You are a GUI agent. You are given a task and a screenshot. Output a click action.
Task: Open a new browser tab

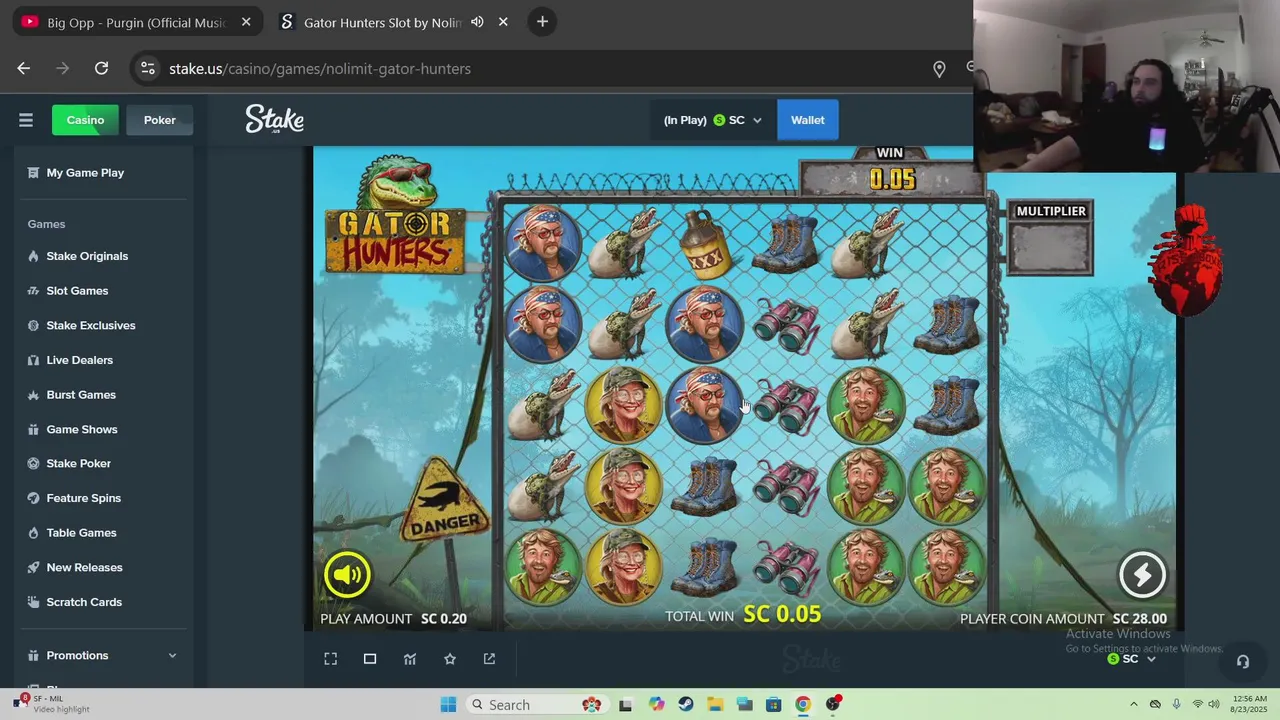(x=542, y=21)
